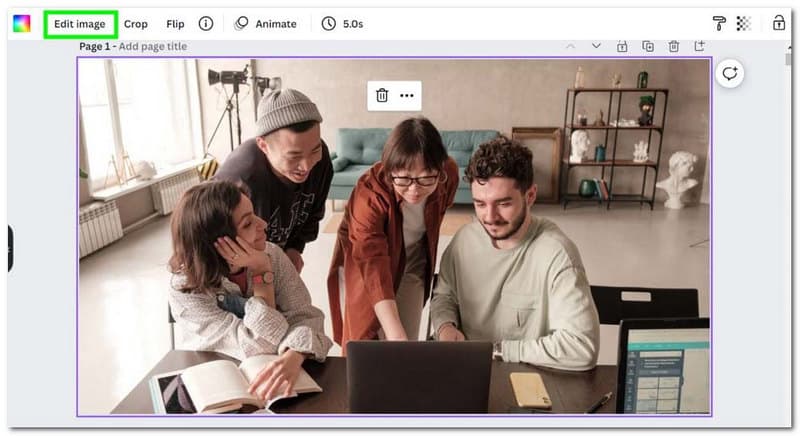The width and height of the screenshot is (800, 436).
Task: Click the Edit image button
Action: [x=80, y=24]
